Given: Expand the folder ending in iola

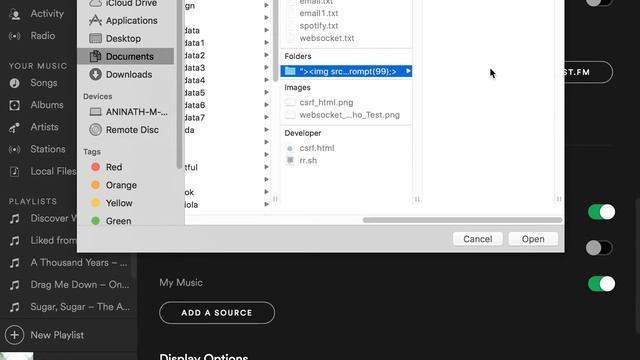Looking at the screenshot, I should tap(266, 204).
